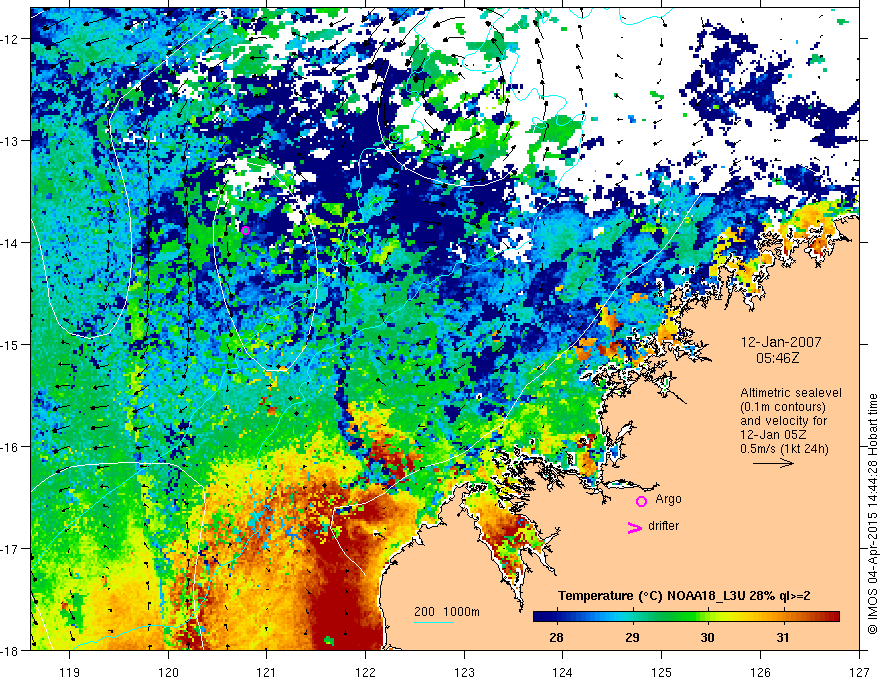Click the longitude label '124'
This screenshot has width=880, height=680.
tap(563, 672)
